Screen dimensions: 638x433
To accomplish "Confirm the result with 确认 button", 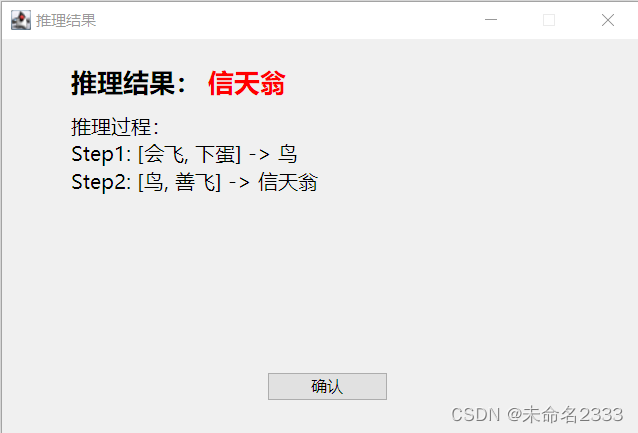I will [x=327, y=386].
